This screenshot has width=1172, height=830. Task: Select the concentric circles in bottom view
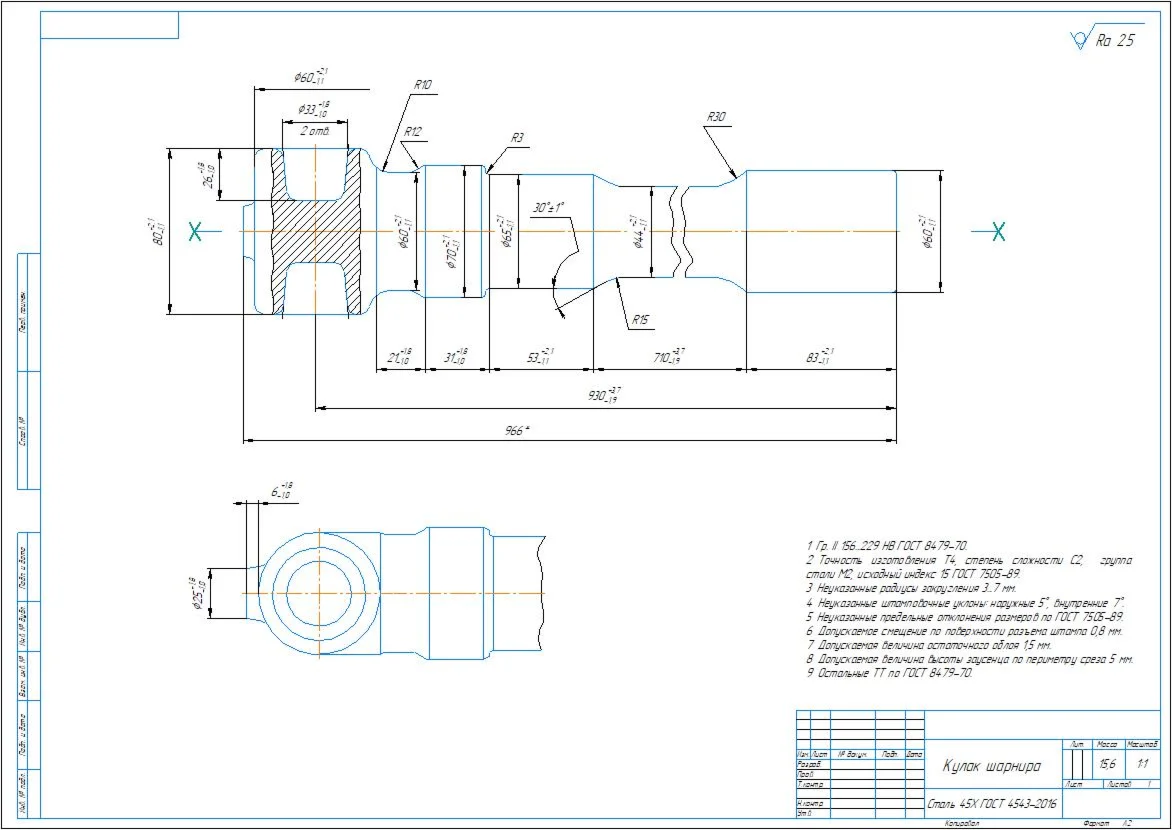point(318,594)
